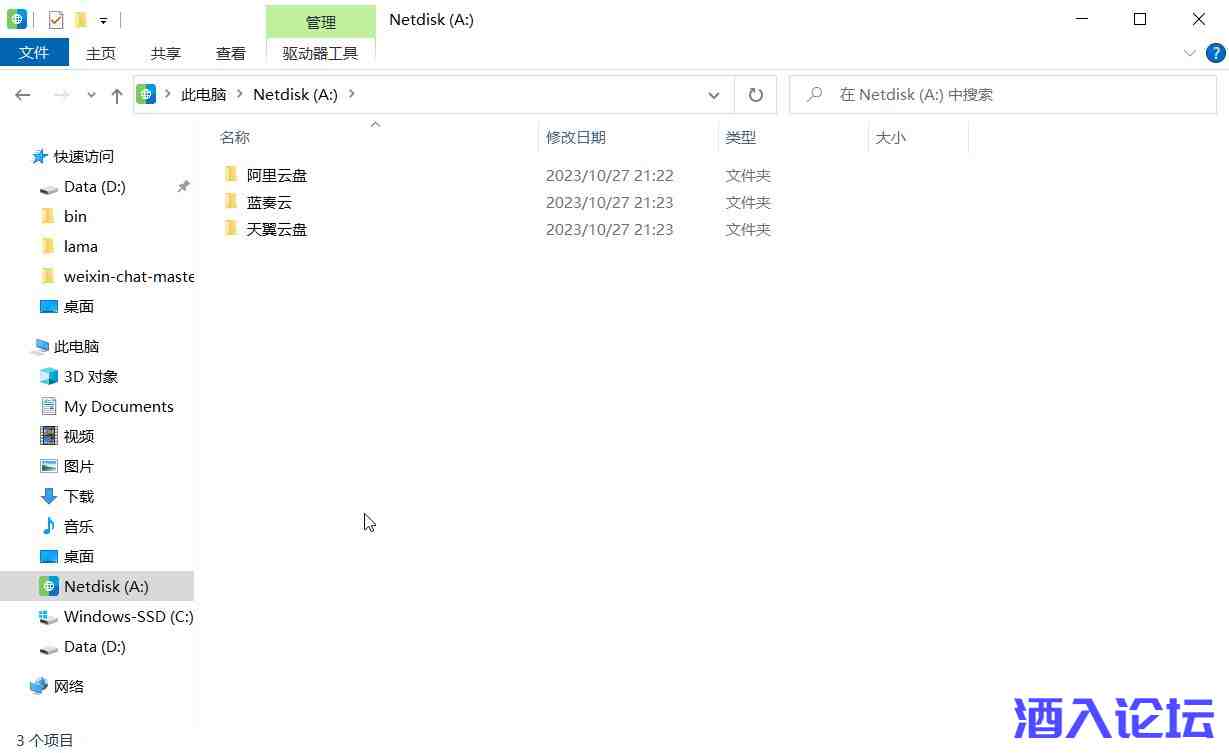Sort by the 名称 column header
The width and height of the screenshot is (1229, 753).
[235, 137]
